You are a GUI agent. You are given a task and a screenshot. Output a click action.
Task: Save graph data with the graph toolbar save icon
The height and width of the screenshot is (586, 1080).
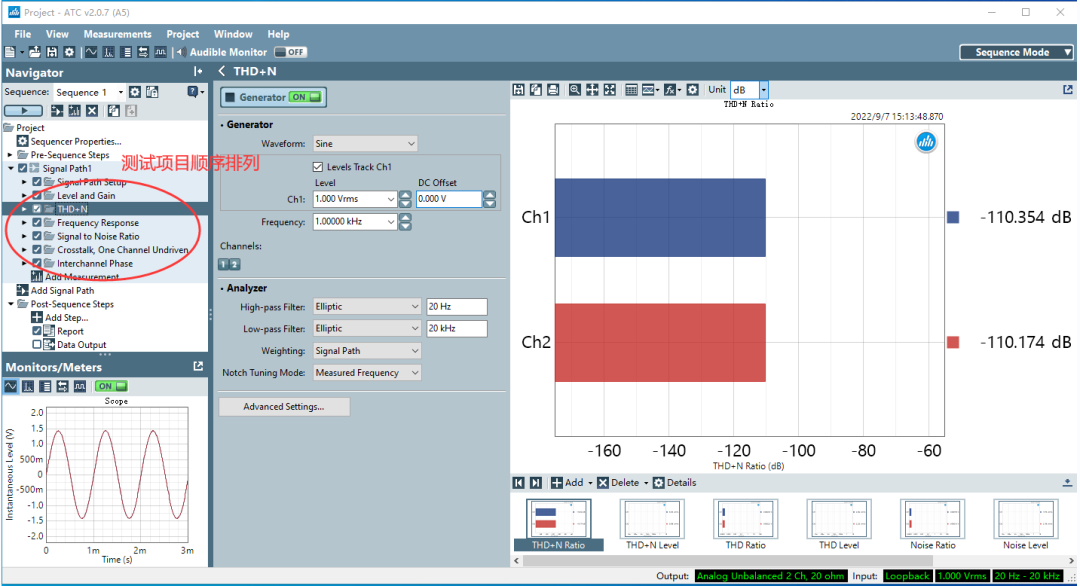point(519,90)
